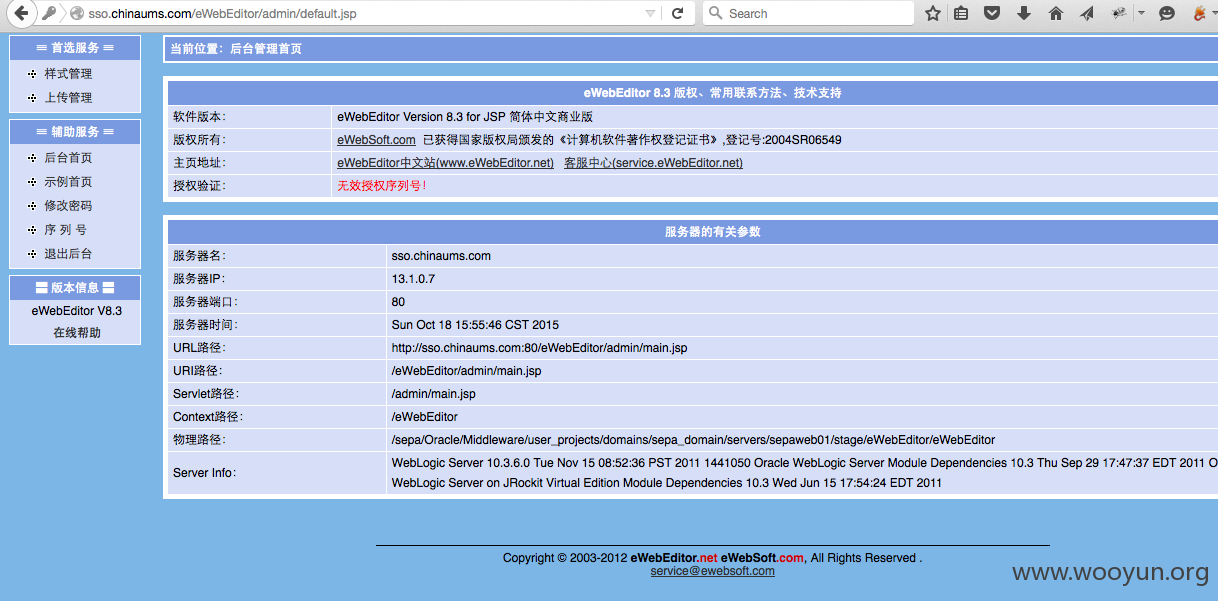The height and width of the screenshot is (601, 1218).
Task: Click the software version text eWebEditor Version 8.3
Action: click(465, 117)
